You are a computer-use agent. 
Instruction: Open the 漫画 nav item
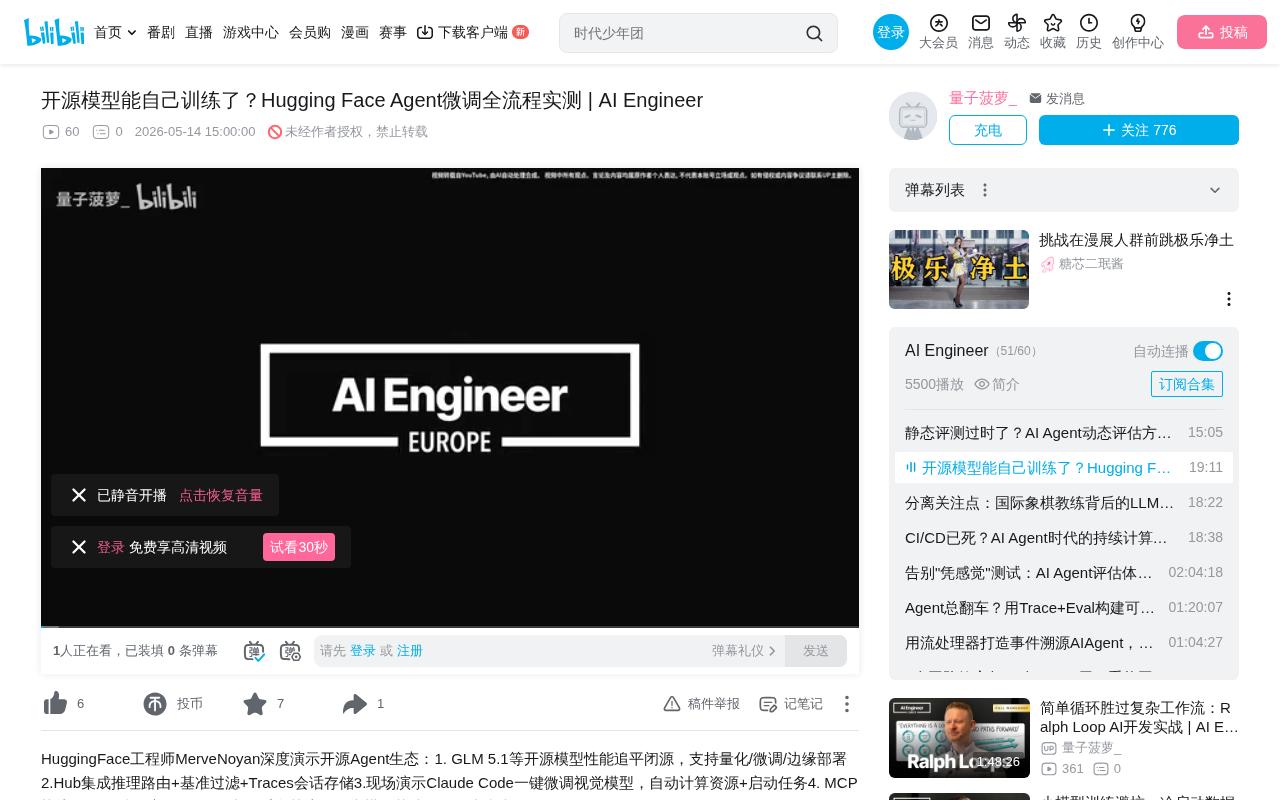click(x=355, y=32)
